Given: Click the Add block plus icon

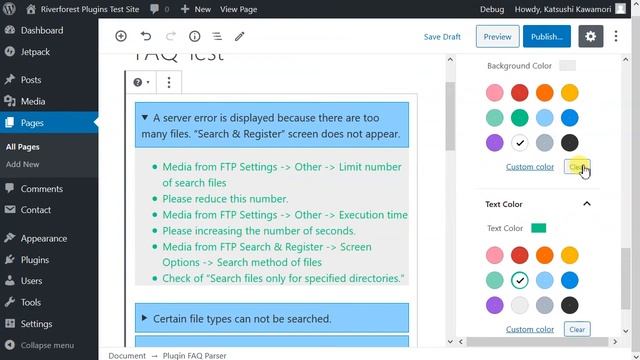Looking at the screenshot, I should coord(121,36).
